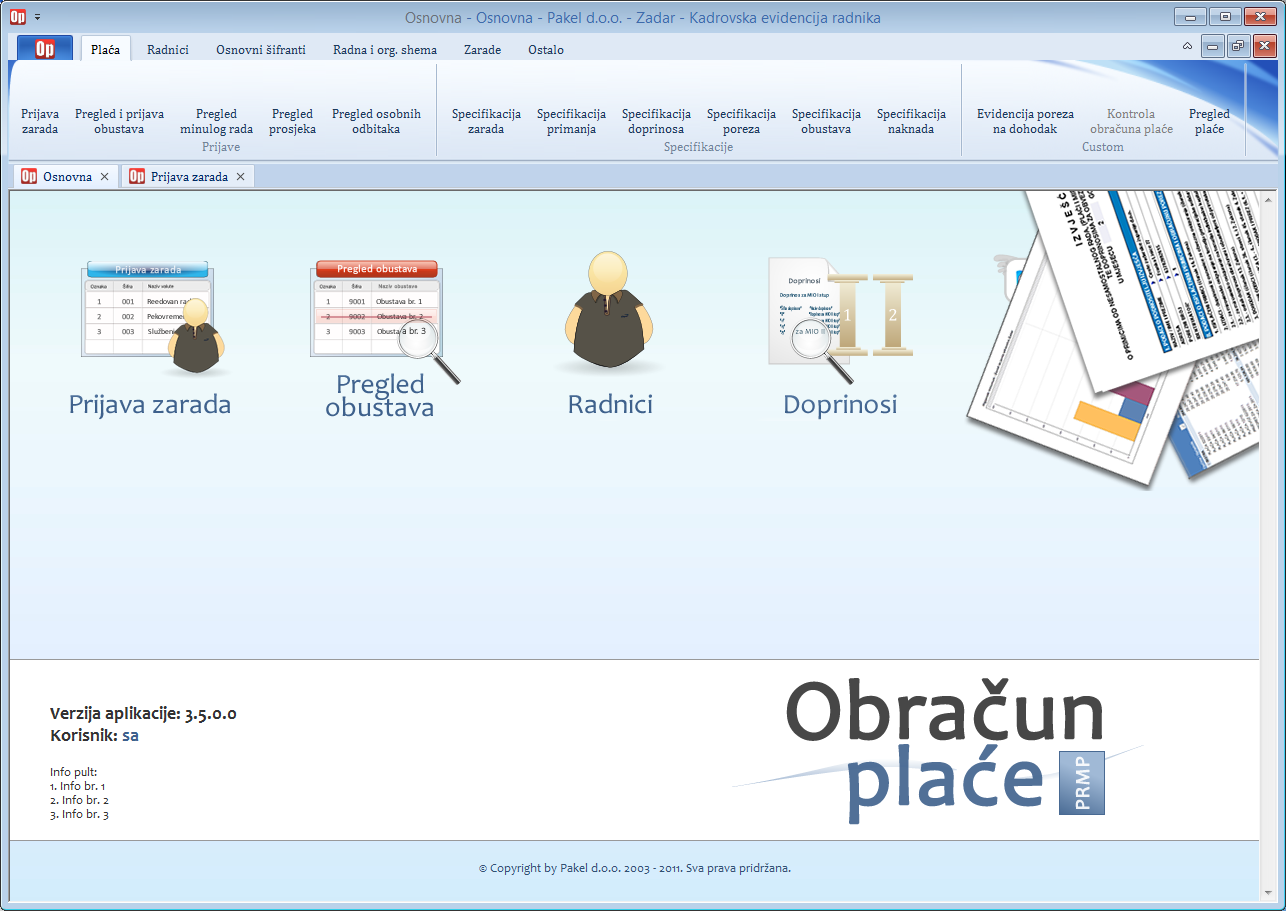Click the Radnici text label
The width and height of the screenshot is (1286, 911).
610,404
